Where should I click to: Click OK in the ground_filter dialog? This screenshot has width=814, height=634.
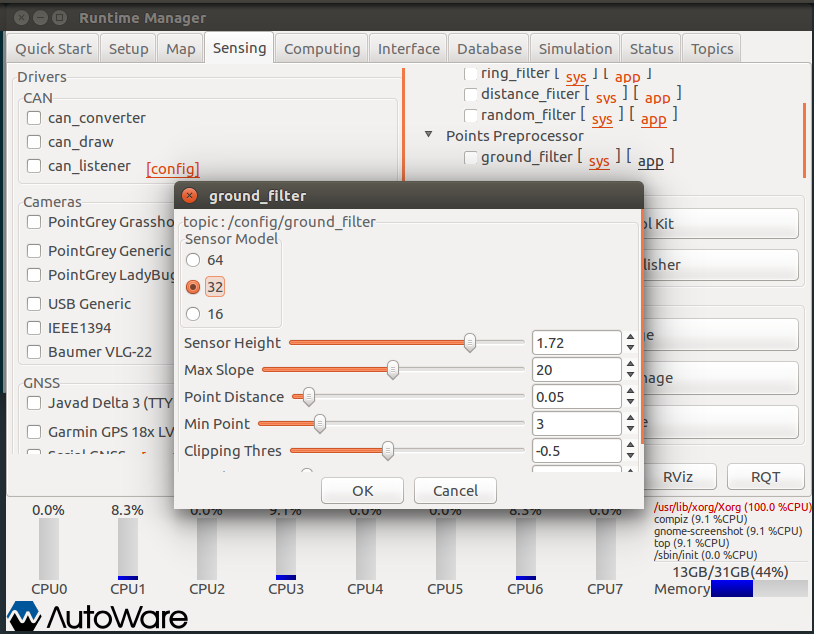[x=362, y=491]
